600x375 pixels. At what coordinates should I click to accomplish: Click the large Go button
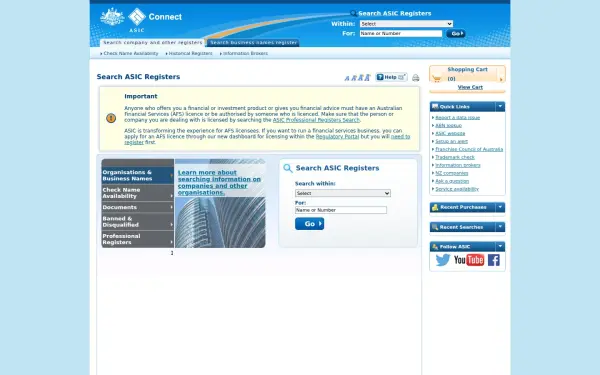310,224
